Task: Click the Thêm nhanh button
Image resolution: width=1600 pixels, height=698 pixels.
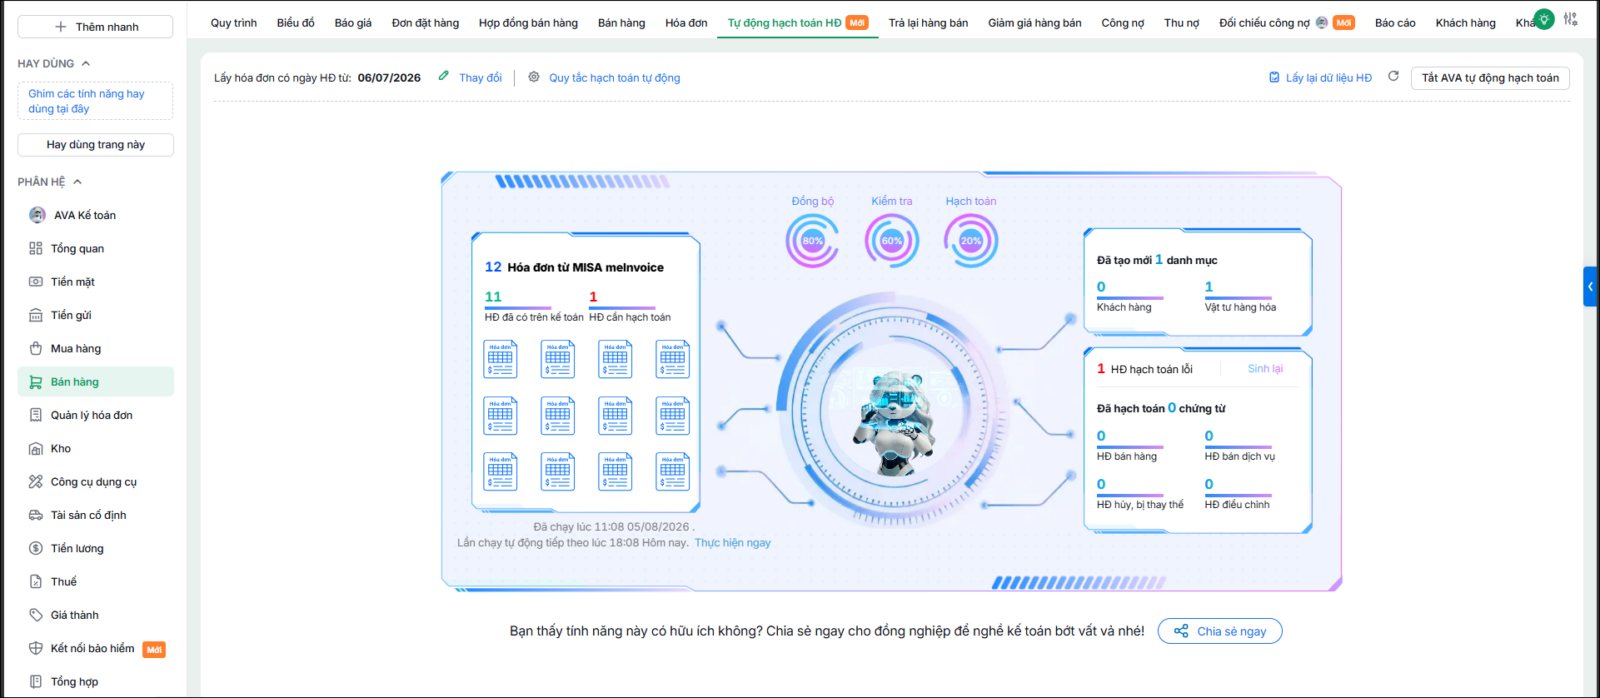Action: click(96, 27)
